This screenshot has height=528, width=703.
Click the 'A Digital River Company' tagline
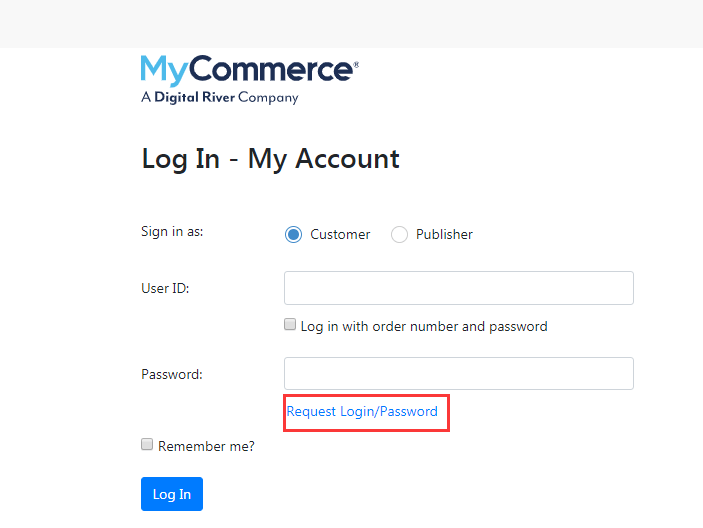220,97
